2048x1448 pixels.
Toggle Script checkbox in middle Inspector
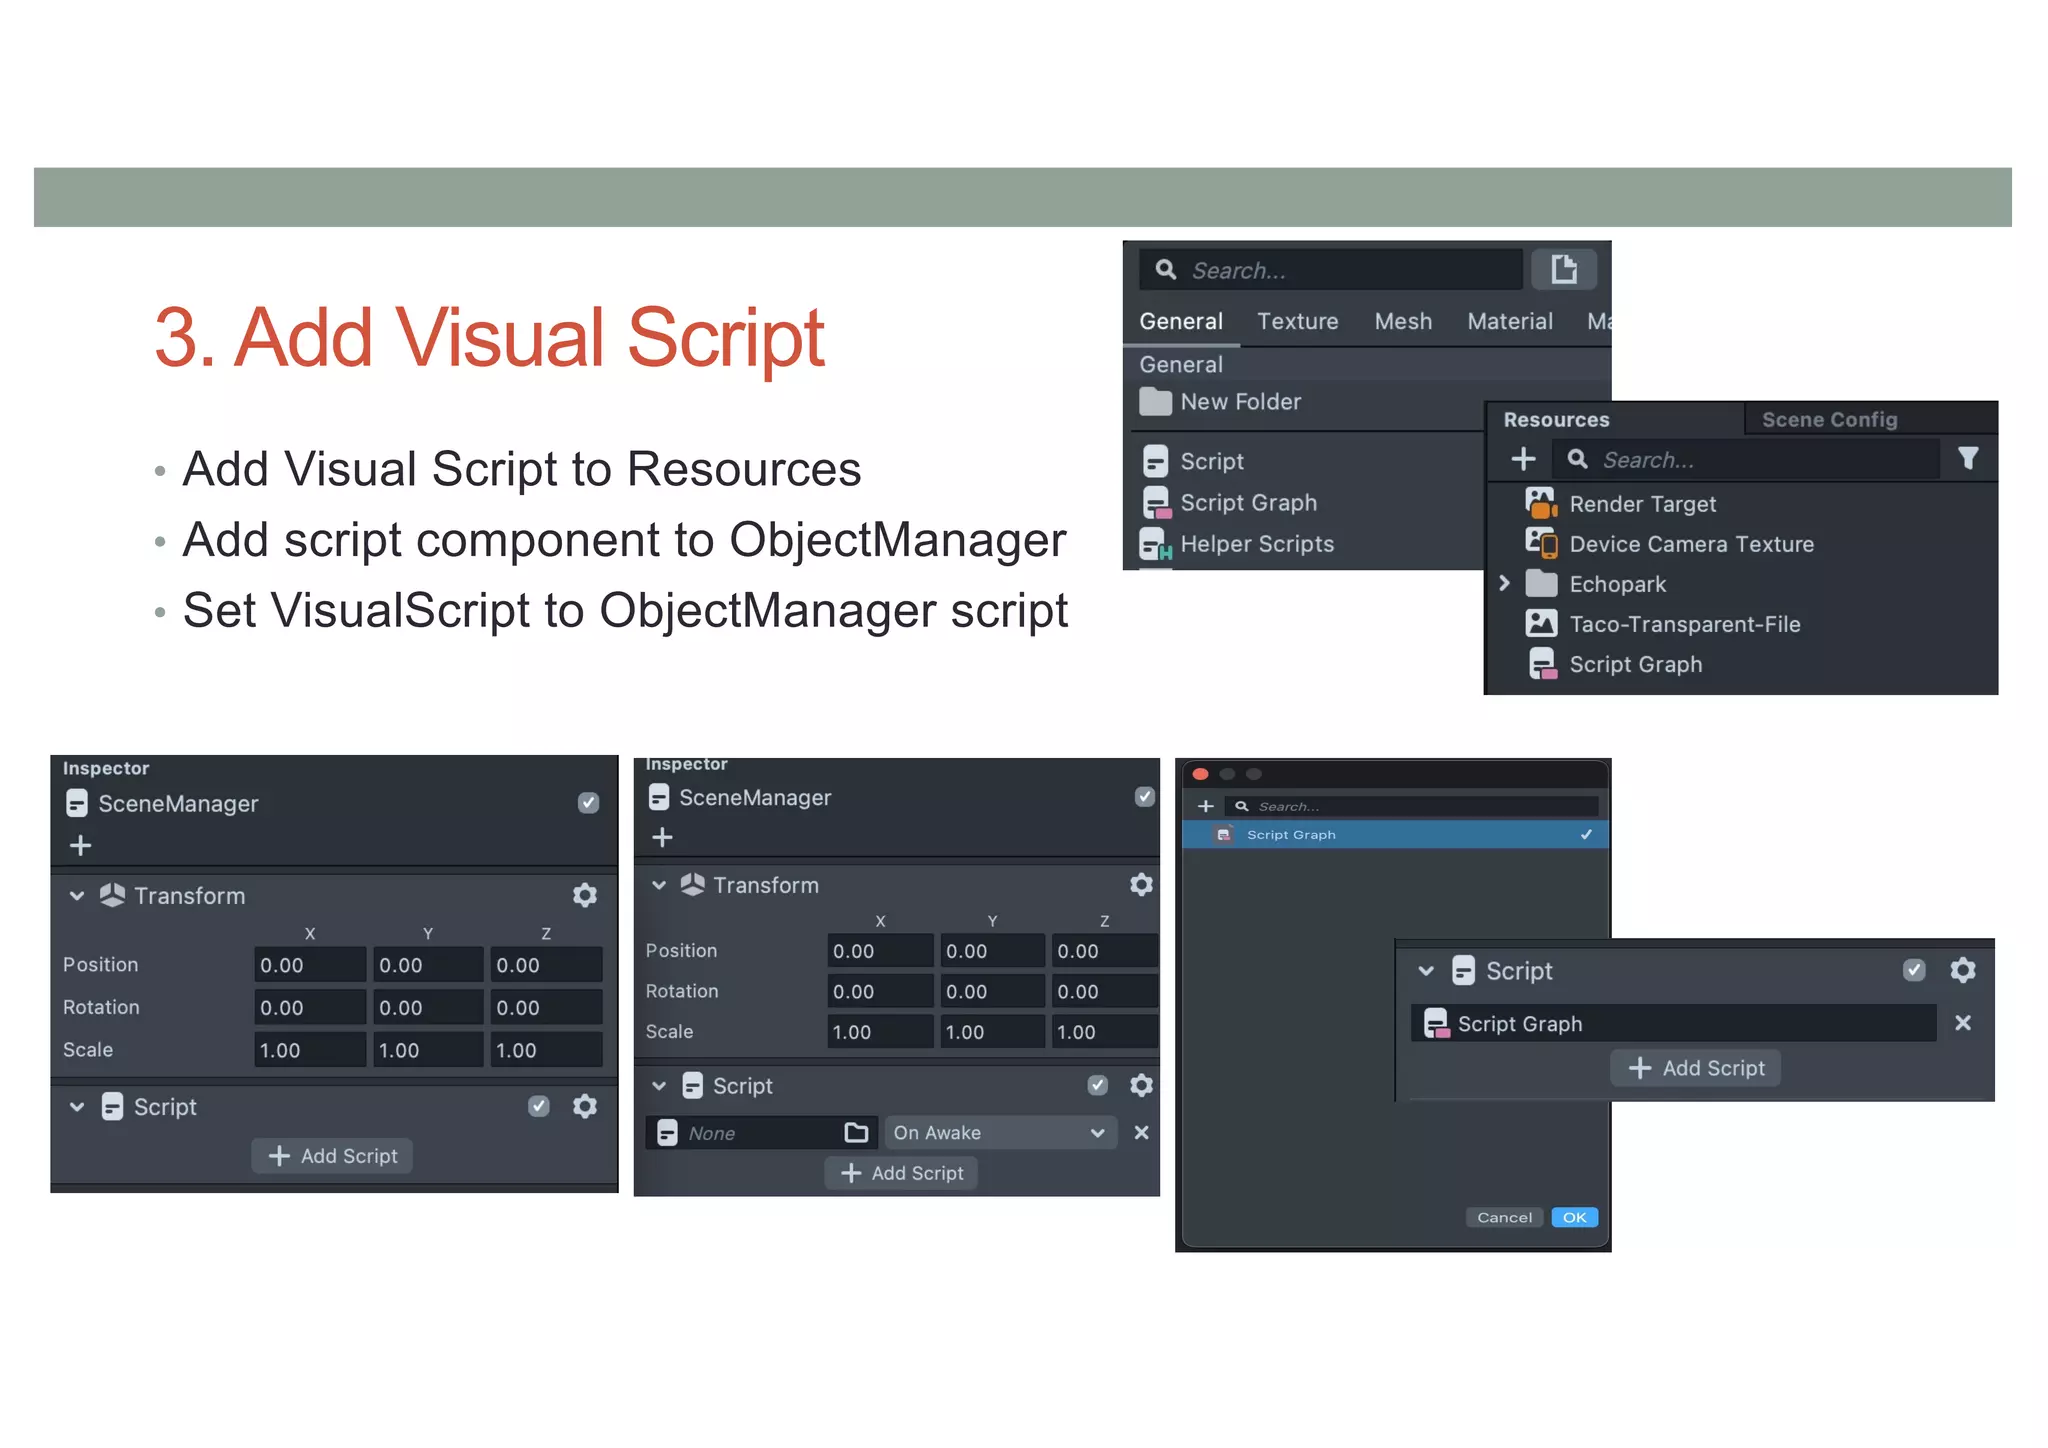click(1098, 1085)
